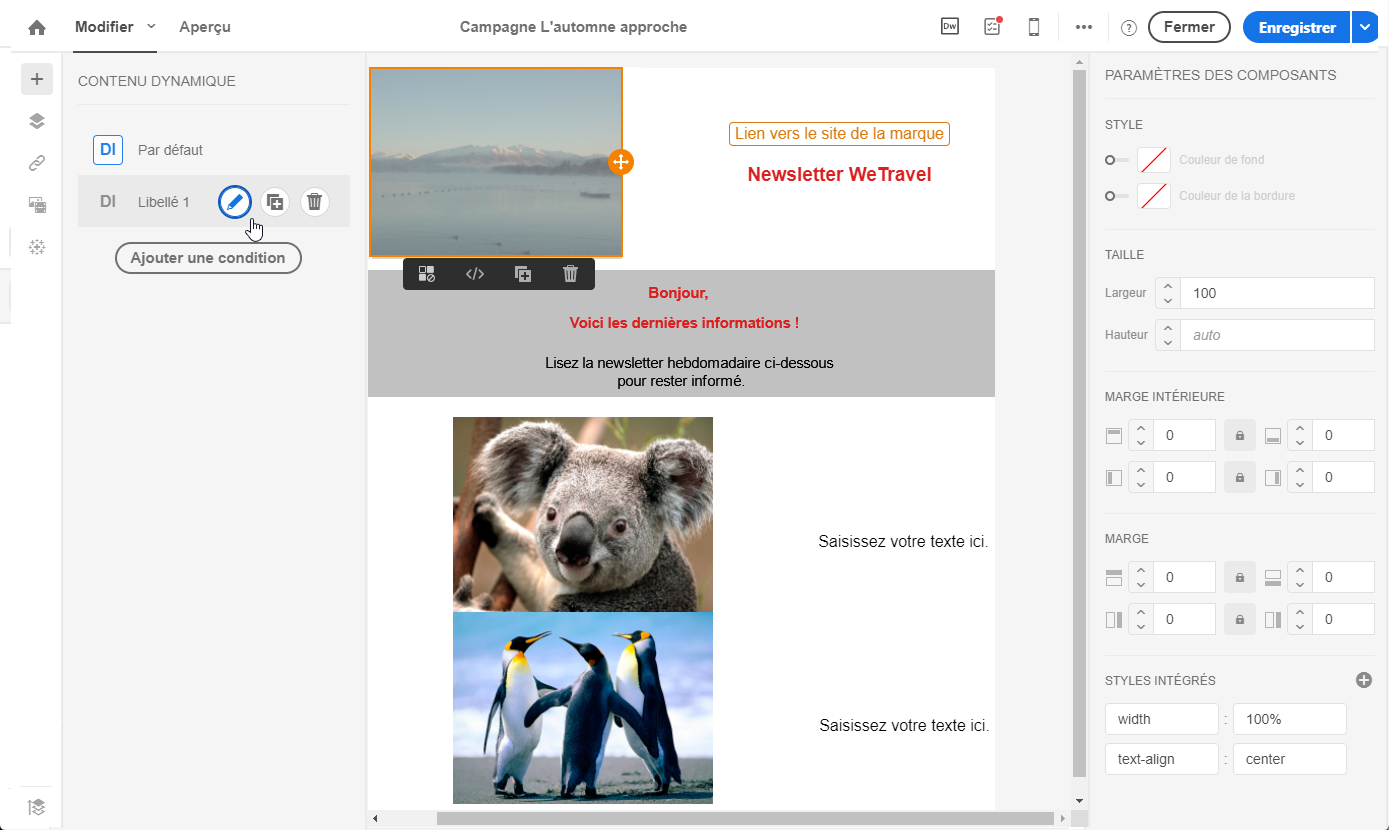The height and width of the screenshot is (830, 1389).
Task: Click the Lien vers le site de la marque link
Action: coord(839,133)
